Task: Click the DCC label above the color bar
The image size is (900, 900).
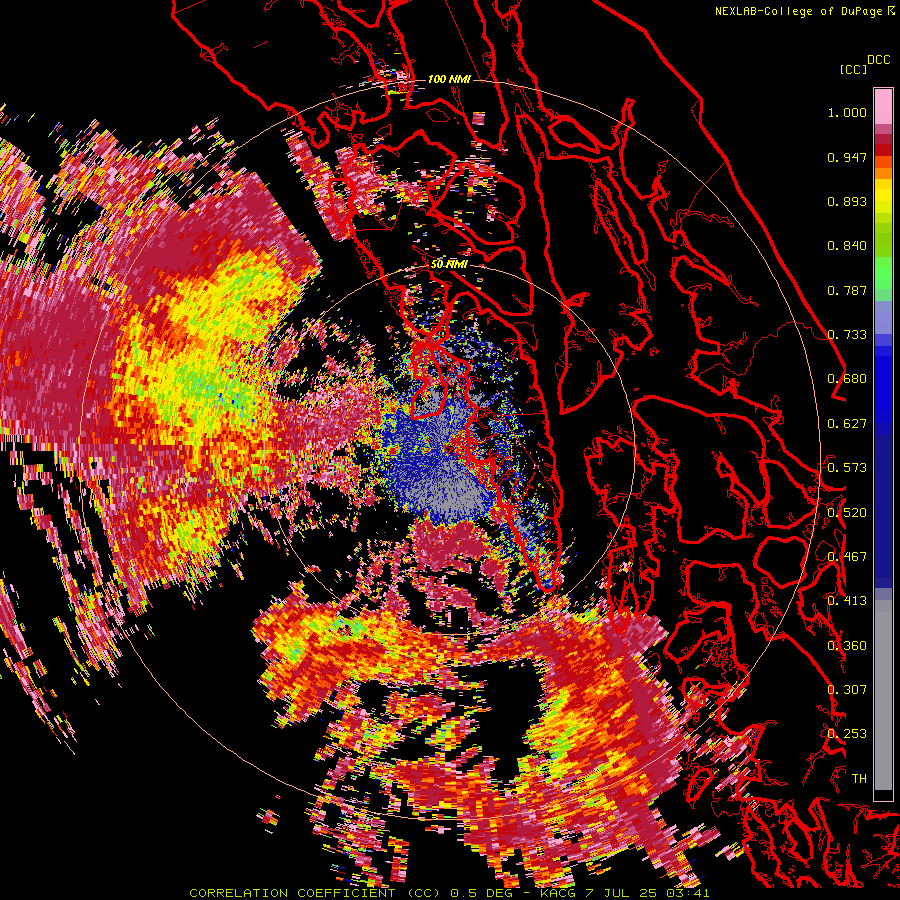Action: click(x=879, y=60)
